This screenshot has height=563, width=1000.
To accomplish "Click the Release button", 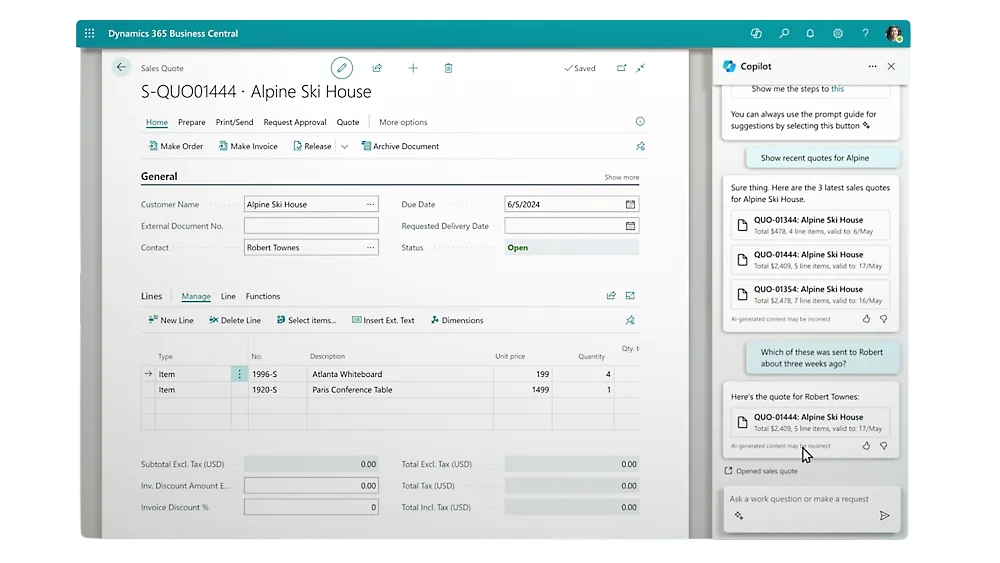I will pyautogui.click(x=312, y=146).
